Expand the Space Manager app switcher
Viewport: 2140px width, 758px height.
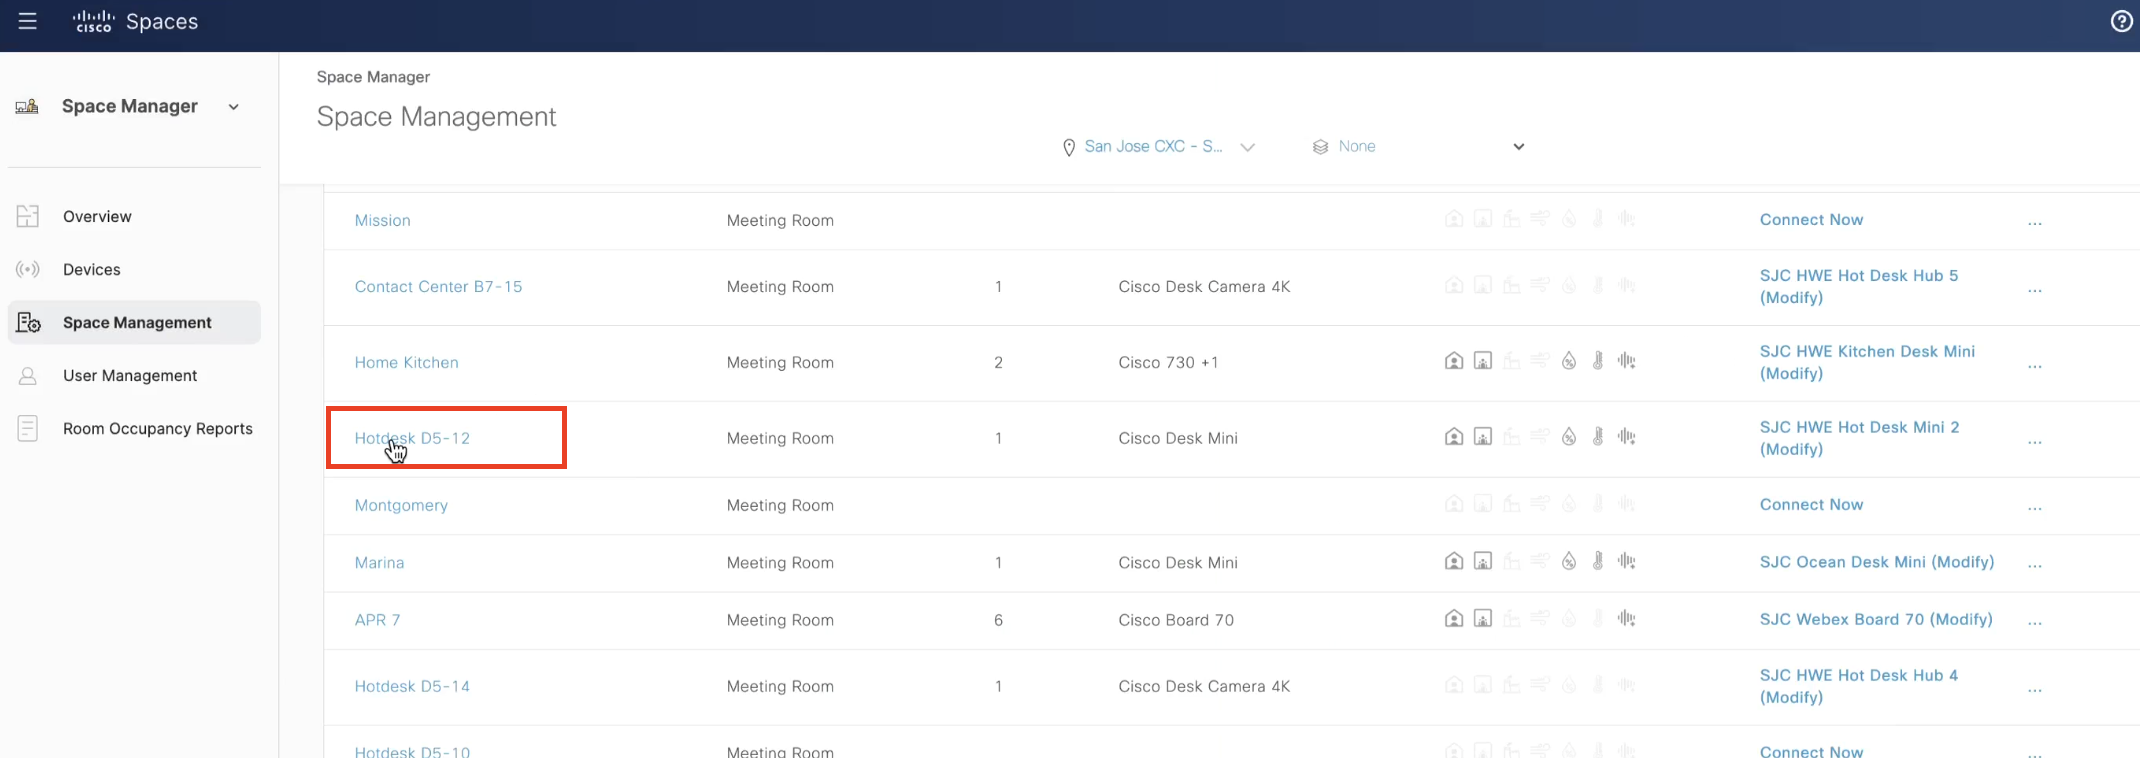click(x=234, y=107)
